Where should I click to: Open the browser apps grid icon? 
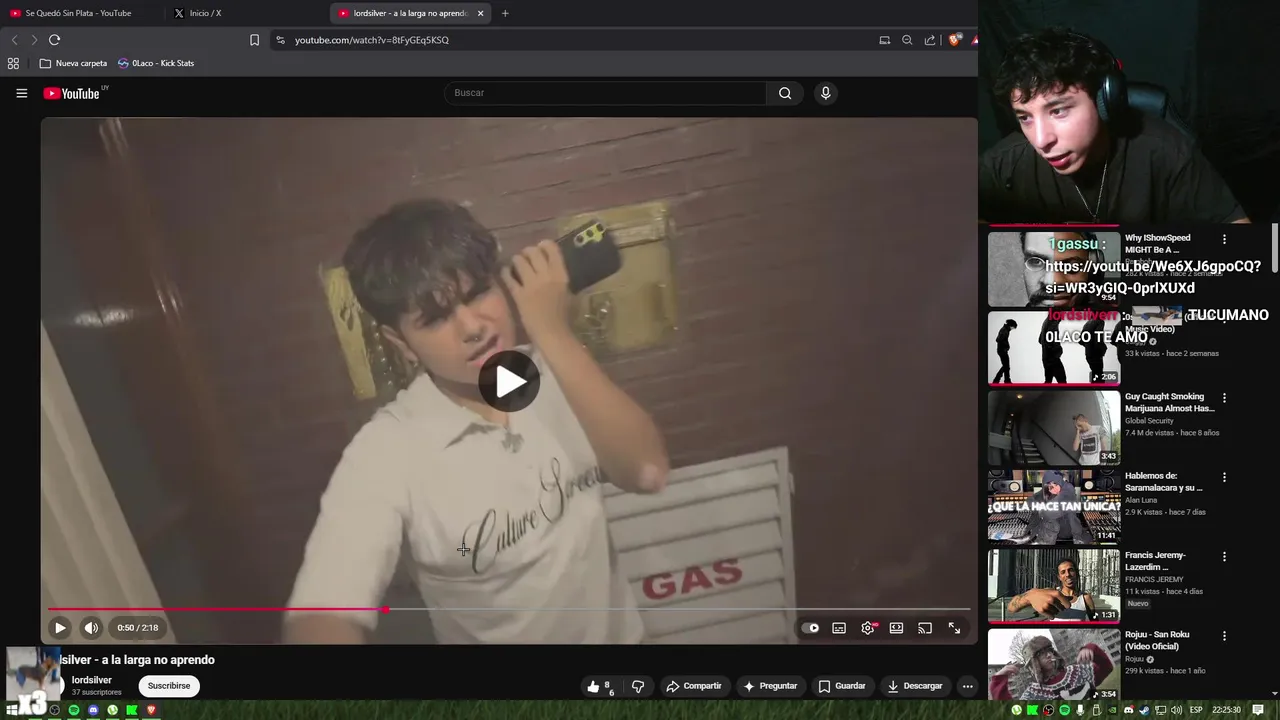(x=13, y=63)
